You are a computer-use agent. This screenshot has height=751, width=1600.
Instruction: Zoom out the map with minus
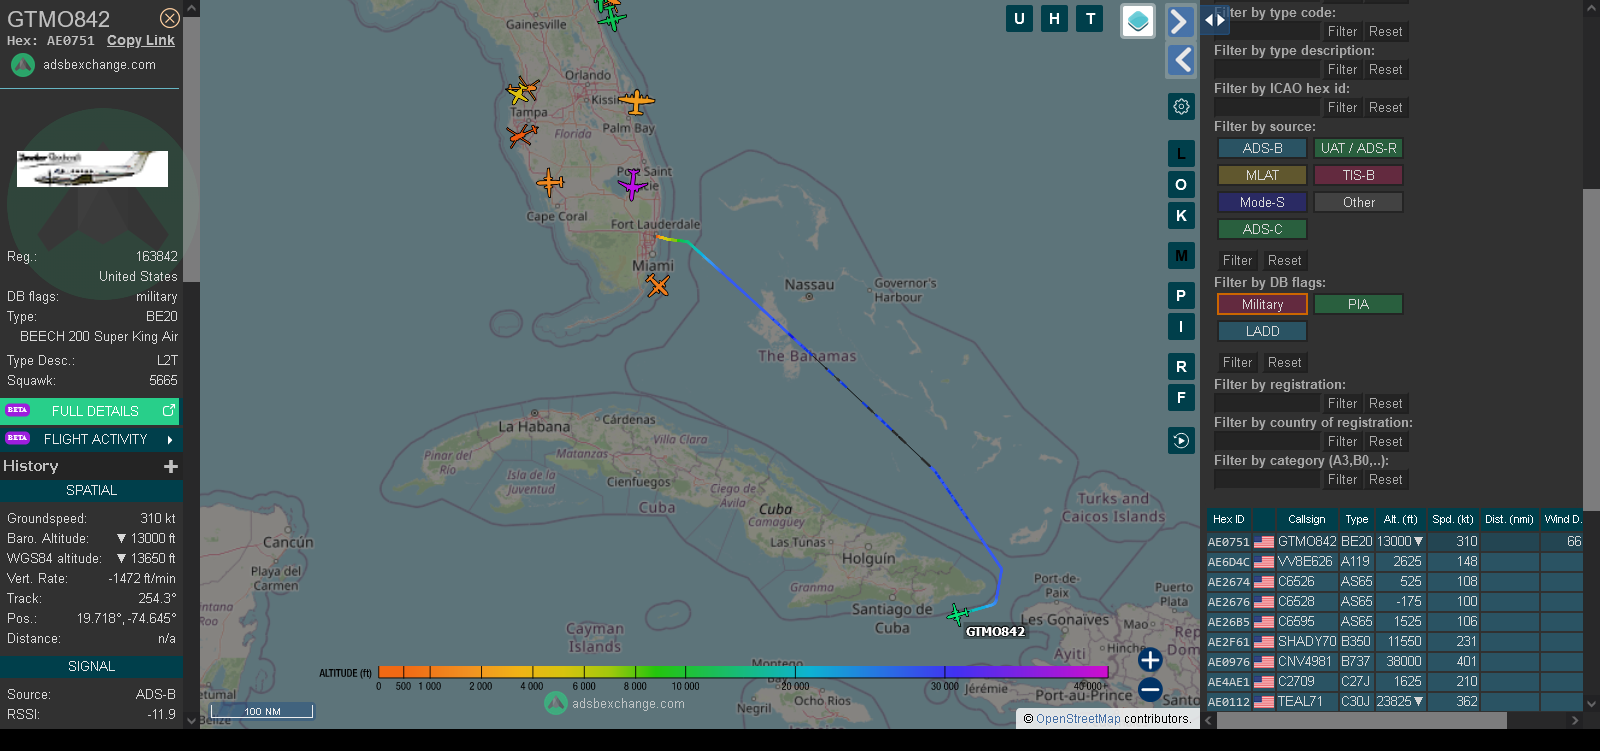[x=1150, y=689]
